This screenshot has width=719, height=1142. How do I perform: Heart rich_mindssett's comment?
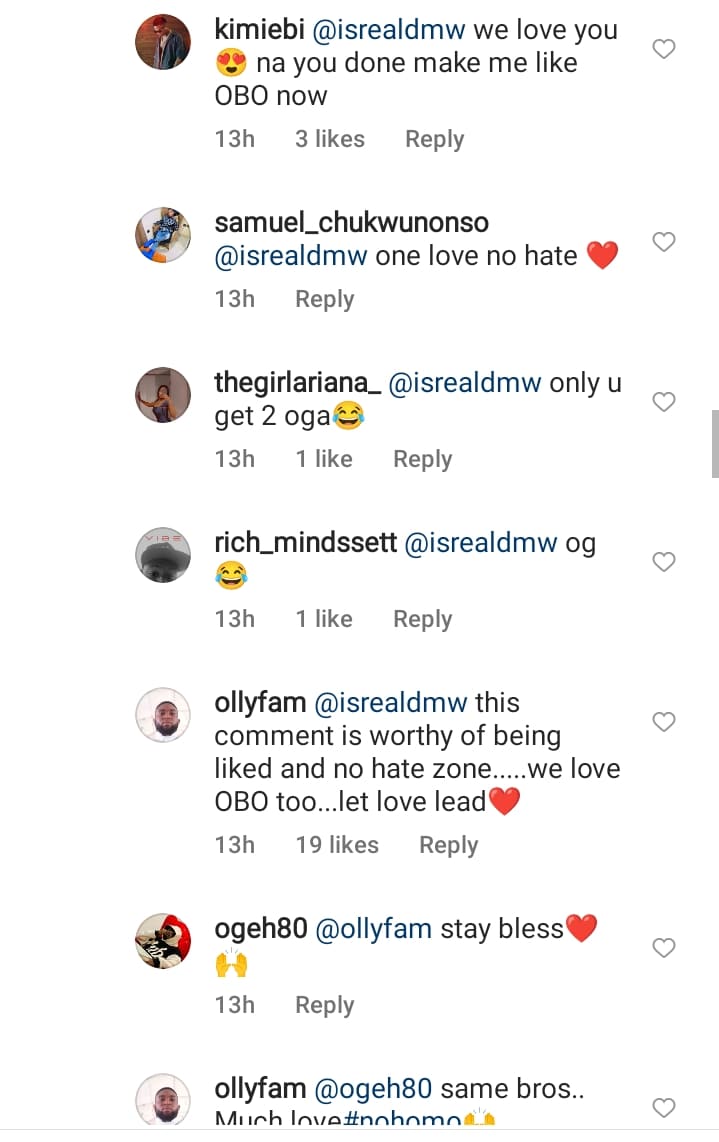[664, 562]
